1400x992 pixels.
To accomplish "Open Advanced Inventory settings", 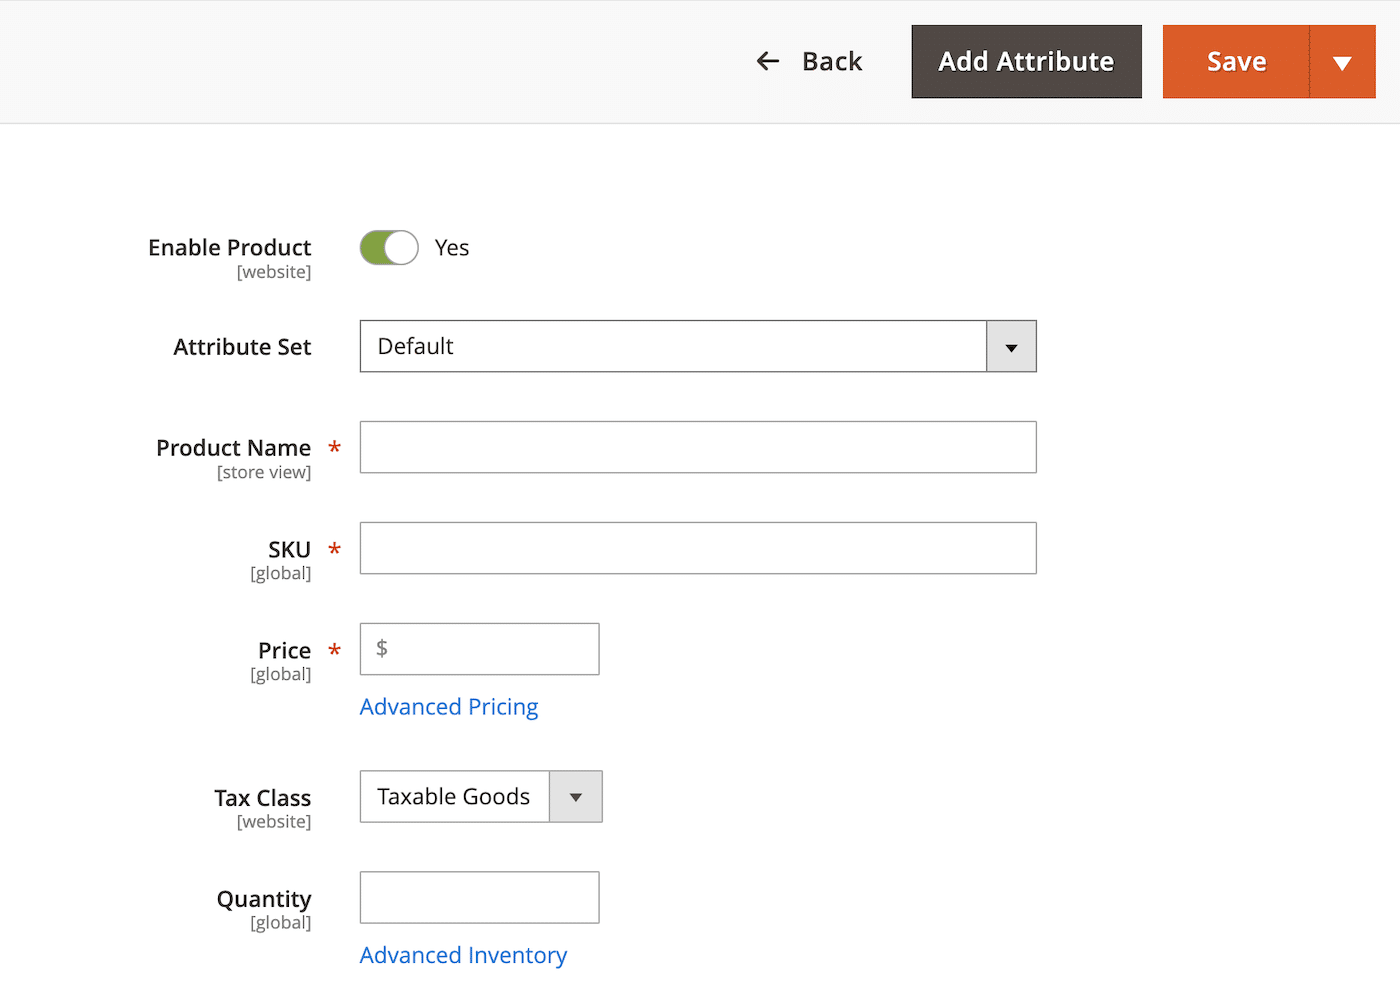I will (463, 955).
